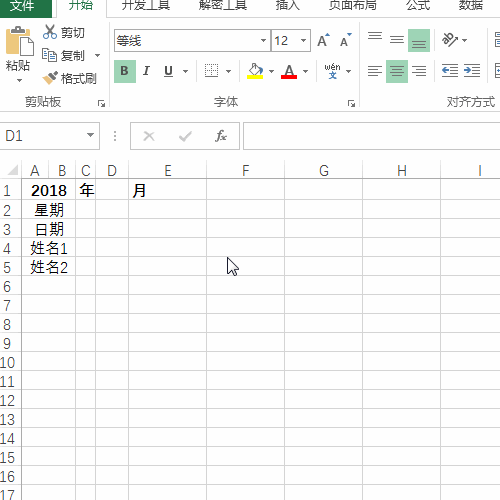Decrease indent icon
This screenshot has width=500, height=500.
pyautogui.click(x=450, y=71)
